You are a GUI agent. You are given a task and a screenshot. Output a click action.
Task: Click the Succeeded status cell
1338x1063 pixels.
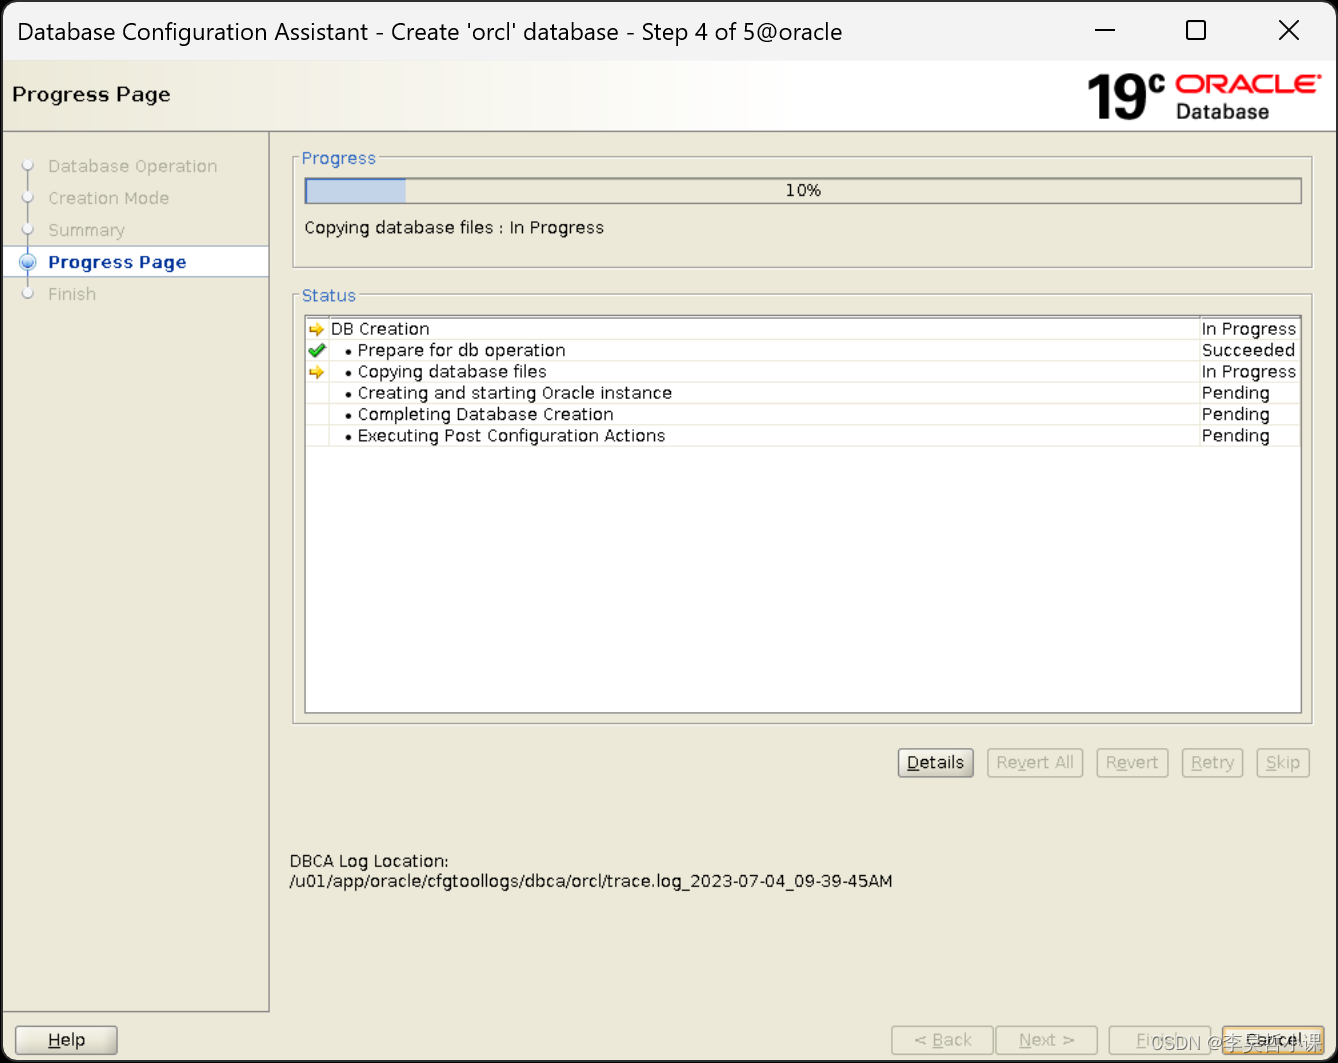point(1248,350)
